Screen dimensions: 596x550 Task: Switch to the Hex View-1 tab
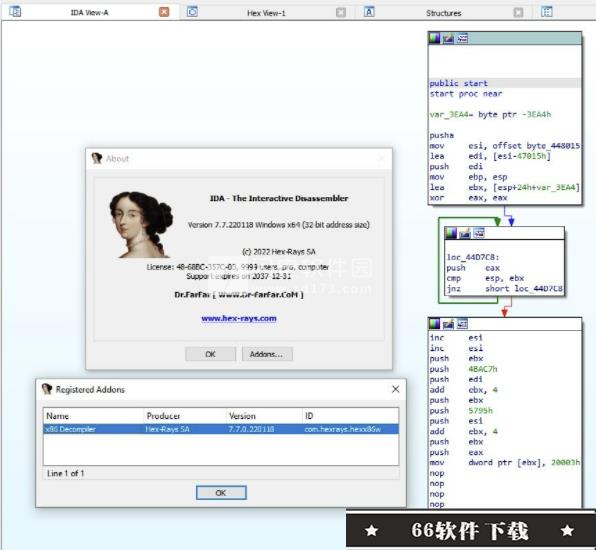(x=266, y=13)
